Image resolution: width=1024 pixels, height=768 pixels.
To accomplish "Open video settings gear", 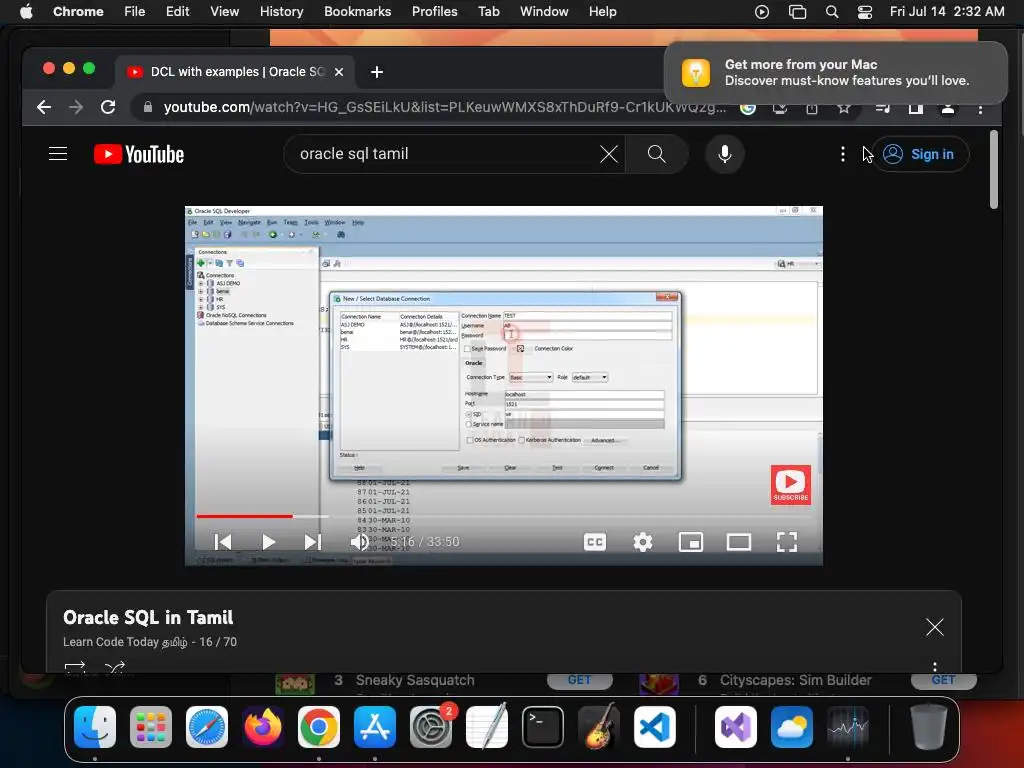I will [643, 542].
